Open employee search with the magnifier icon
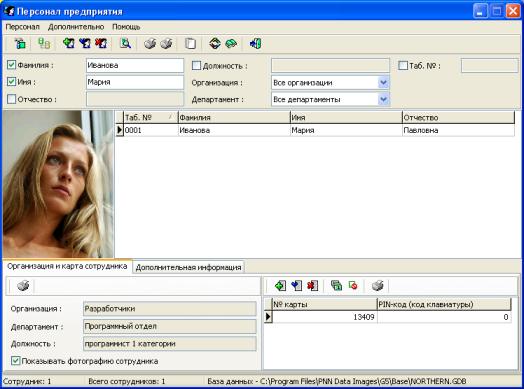The image size is (524, 389). (x=125, y=43)
